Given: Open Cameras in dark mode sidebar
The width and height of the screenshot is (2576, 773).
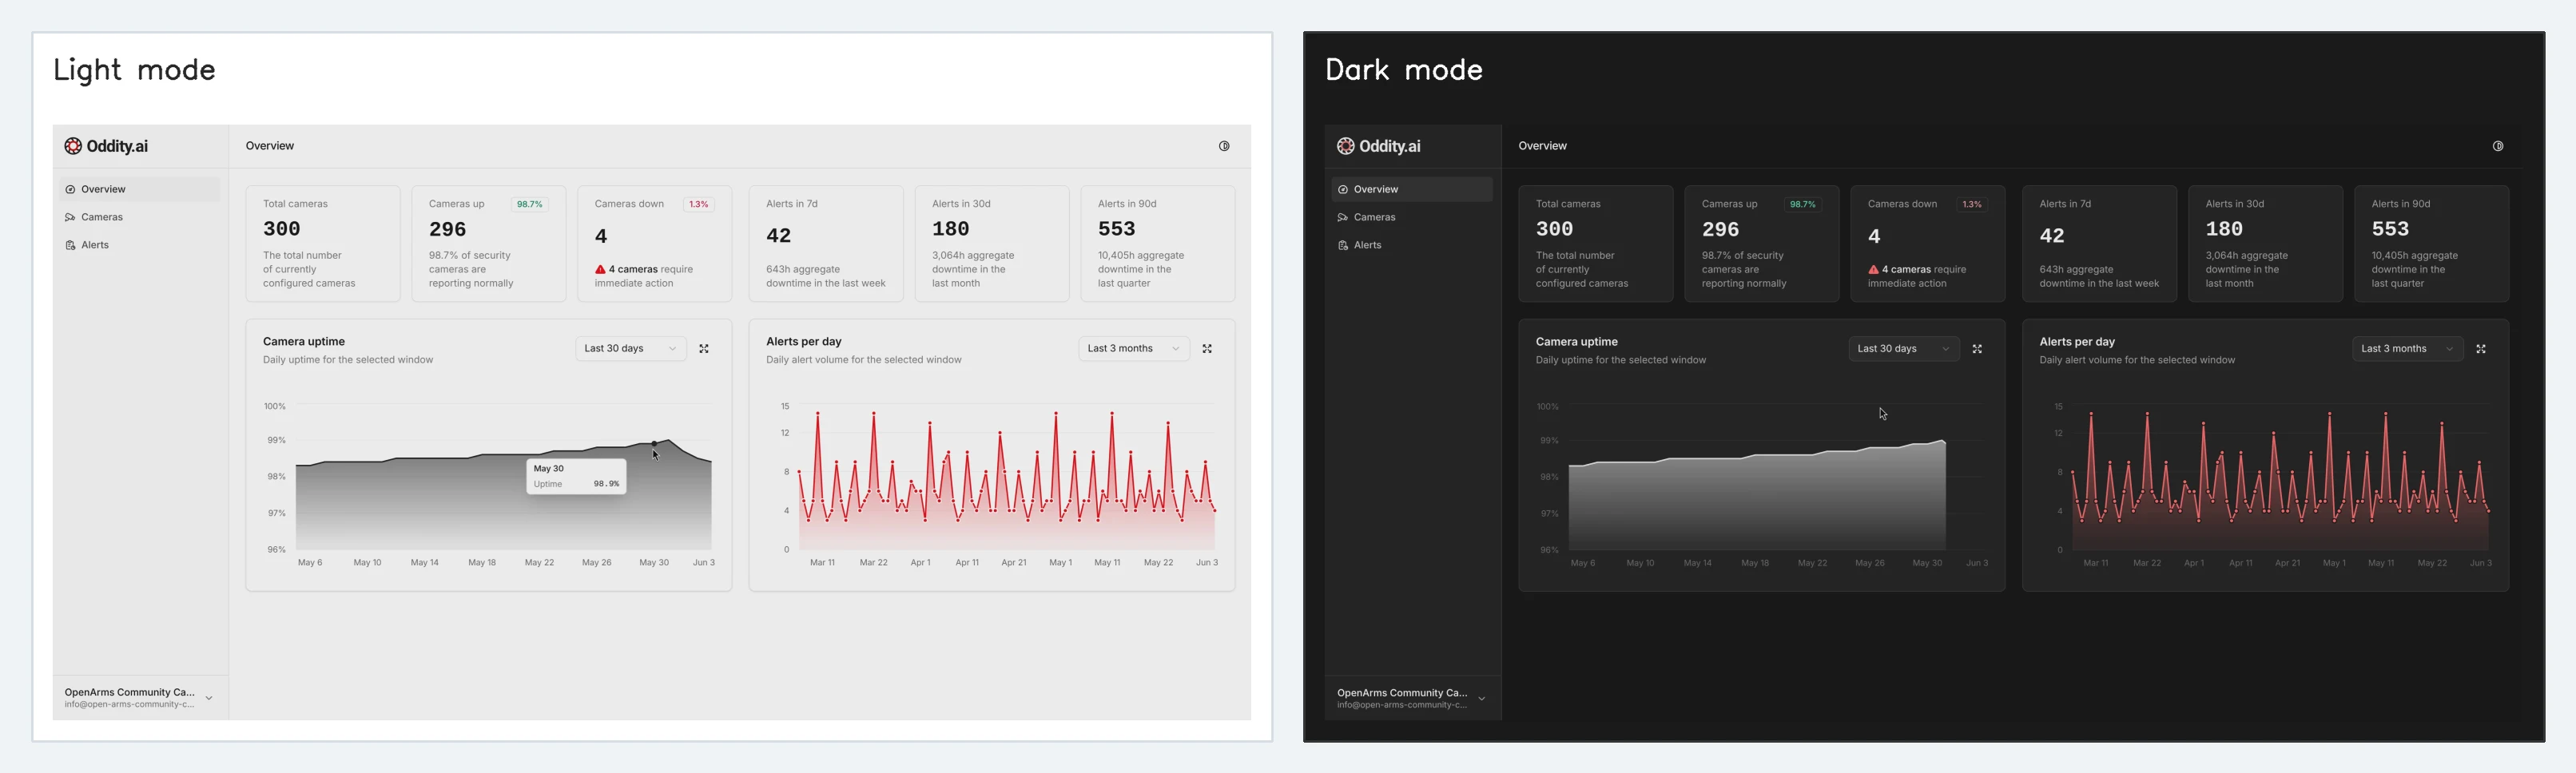Looking at the screenshot, I should click(x=1412, y=217).
